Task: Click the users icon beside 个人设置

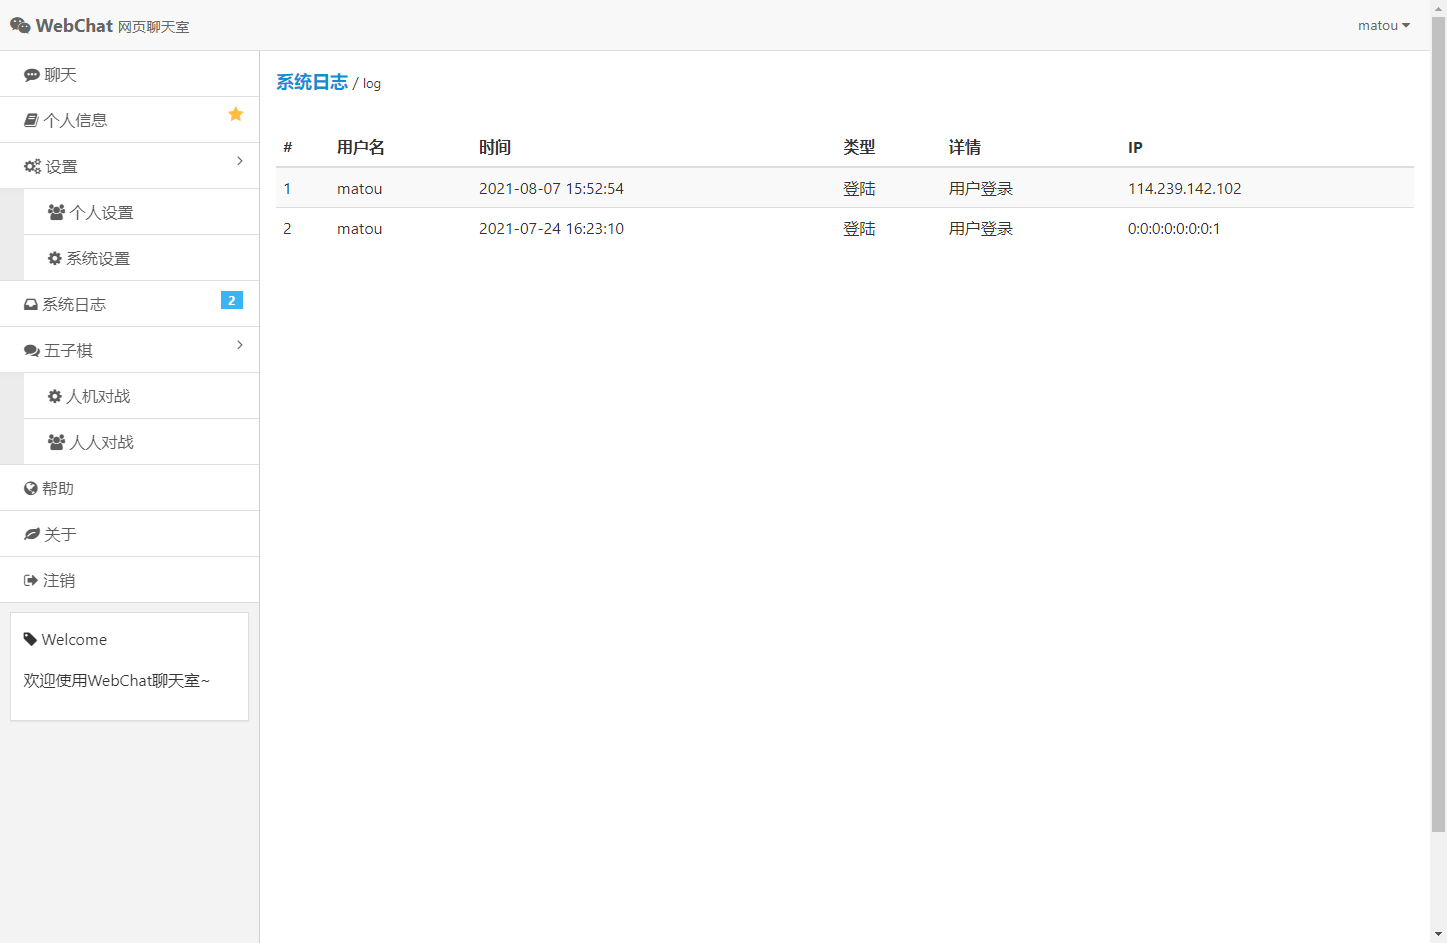Action: coord(57,211)
